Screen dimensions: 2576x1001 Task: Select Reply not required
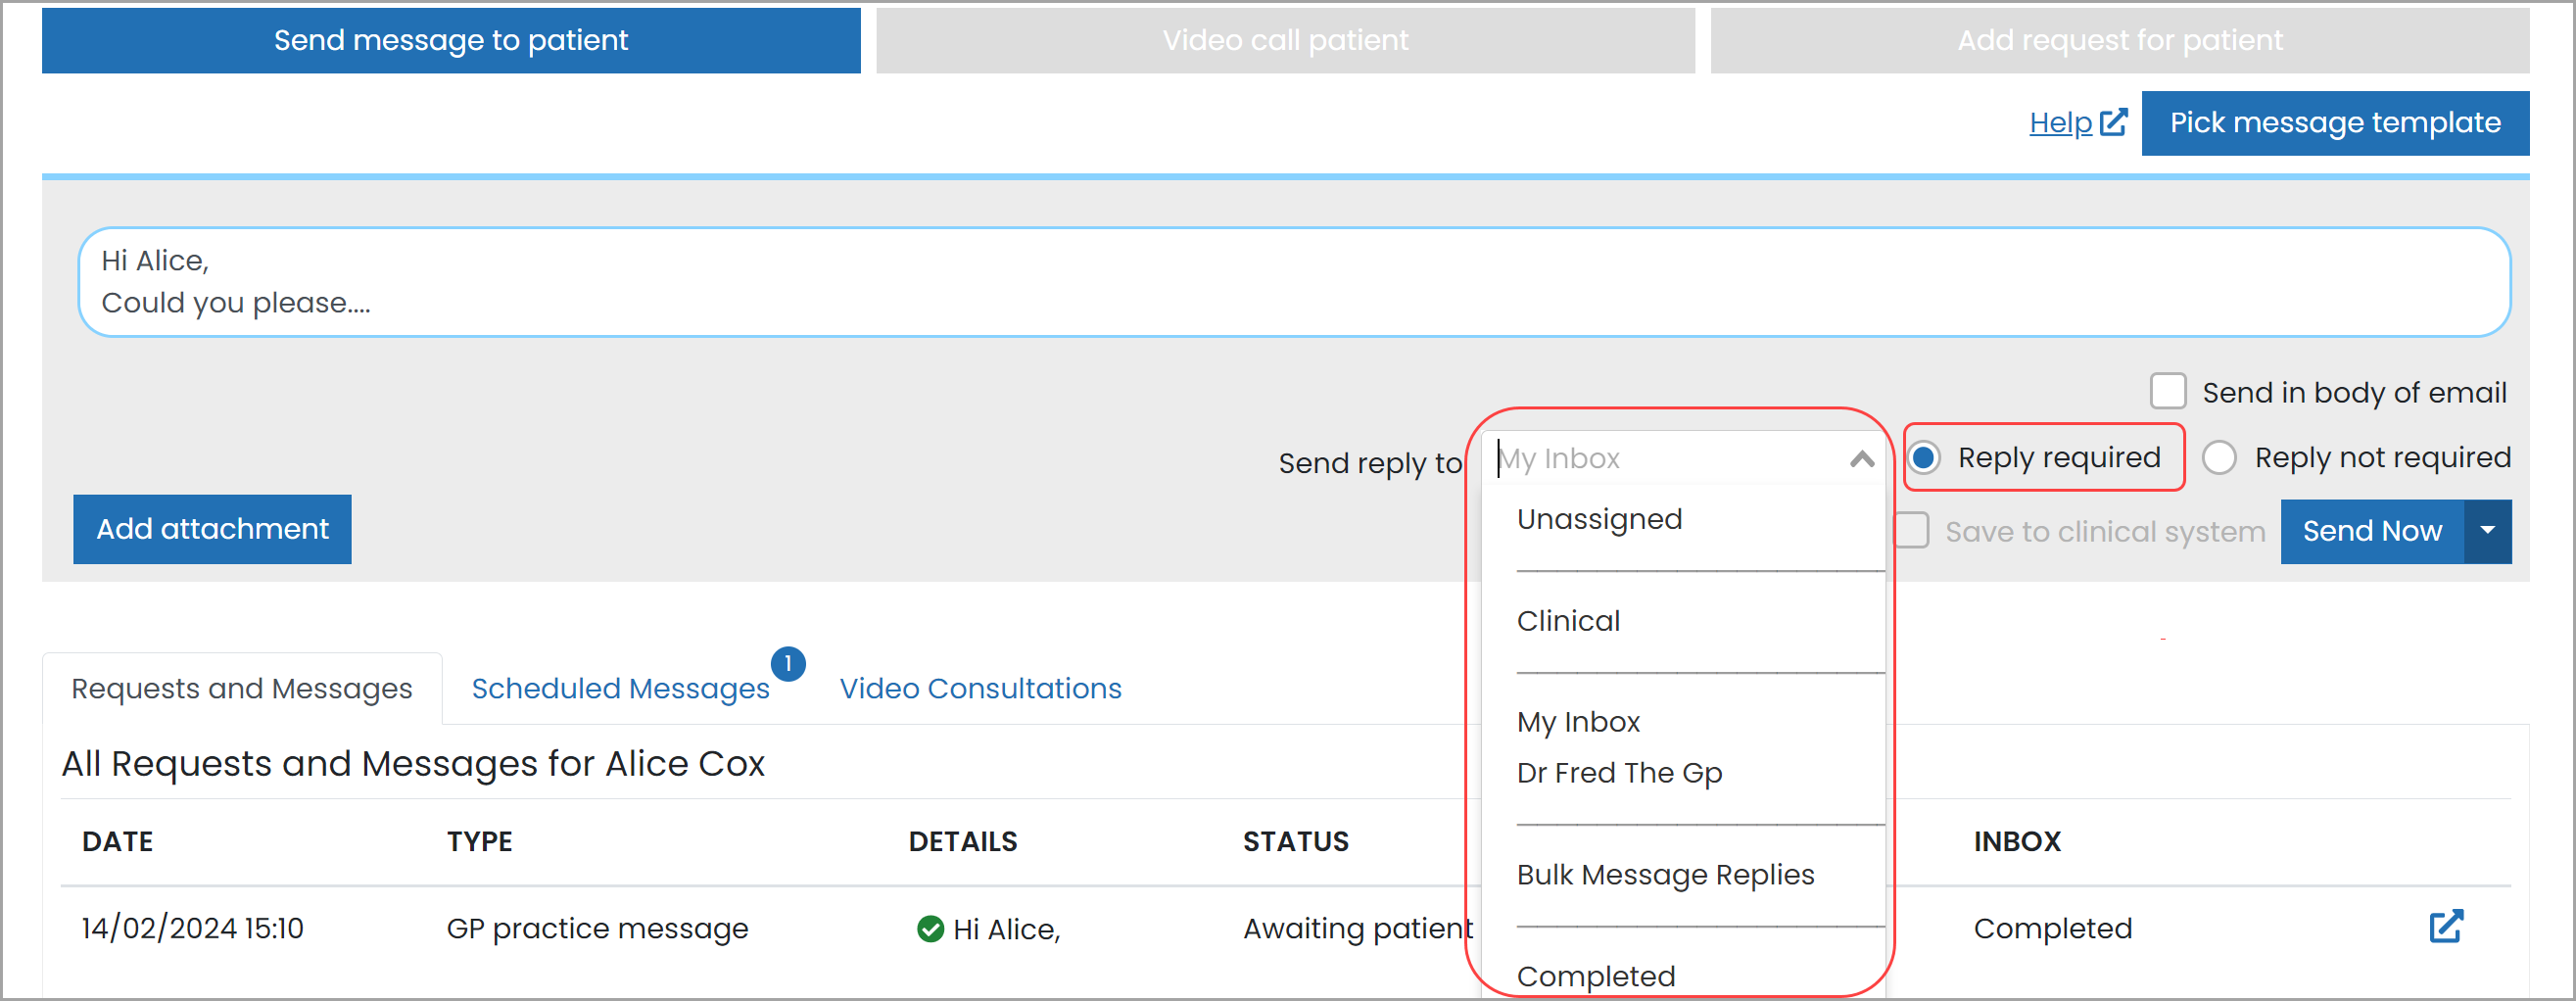coord(2221,457)
